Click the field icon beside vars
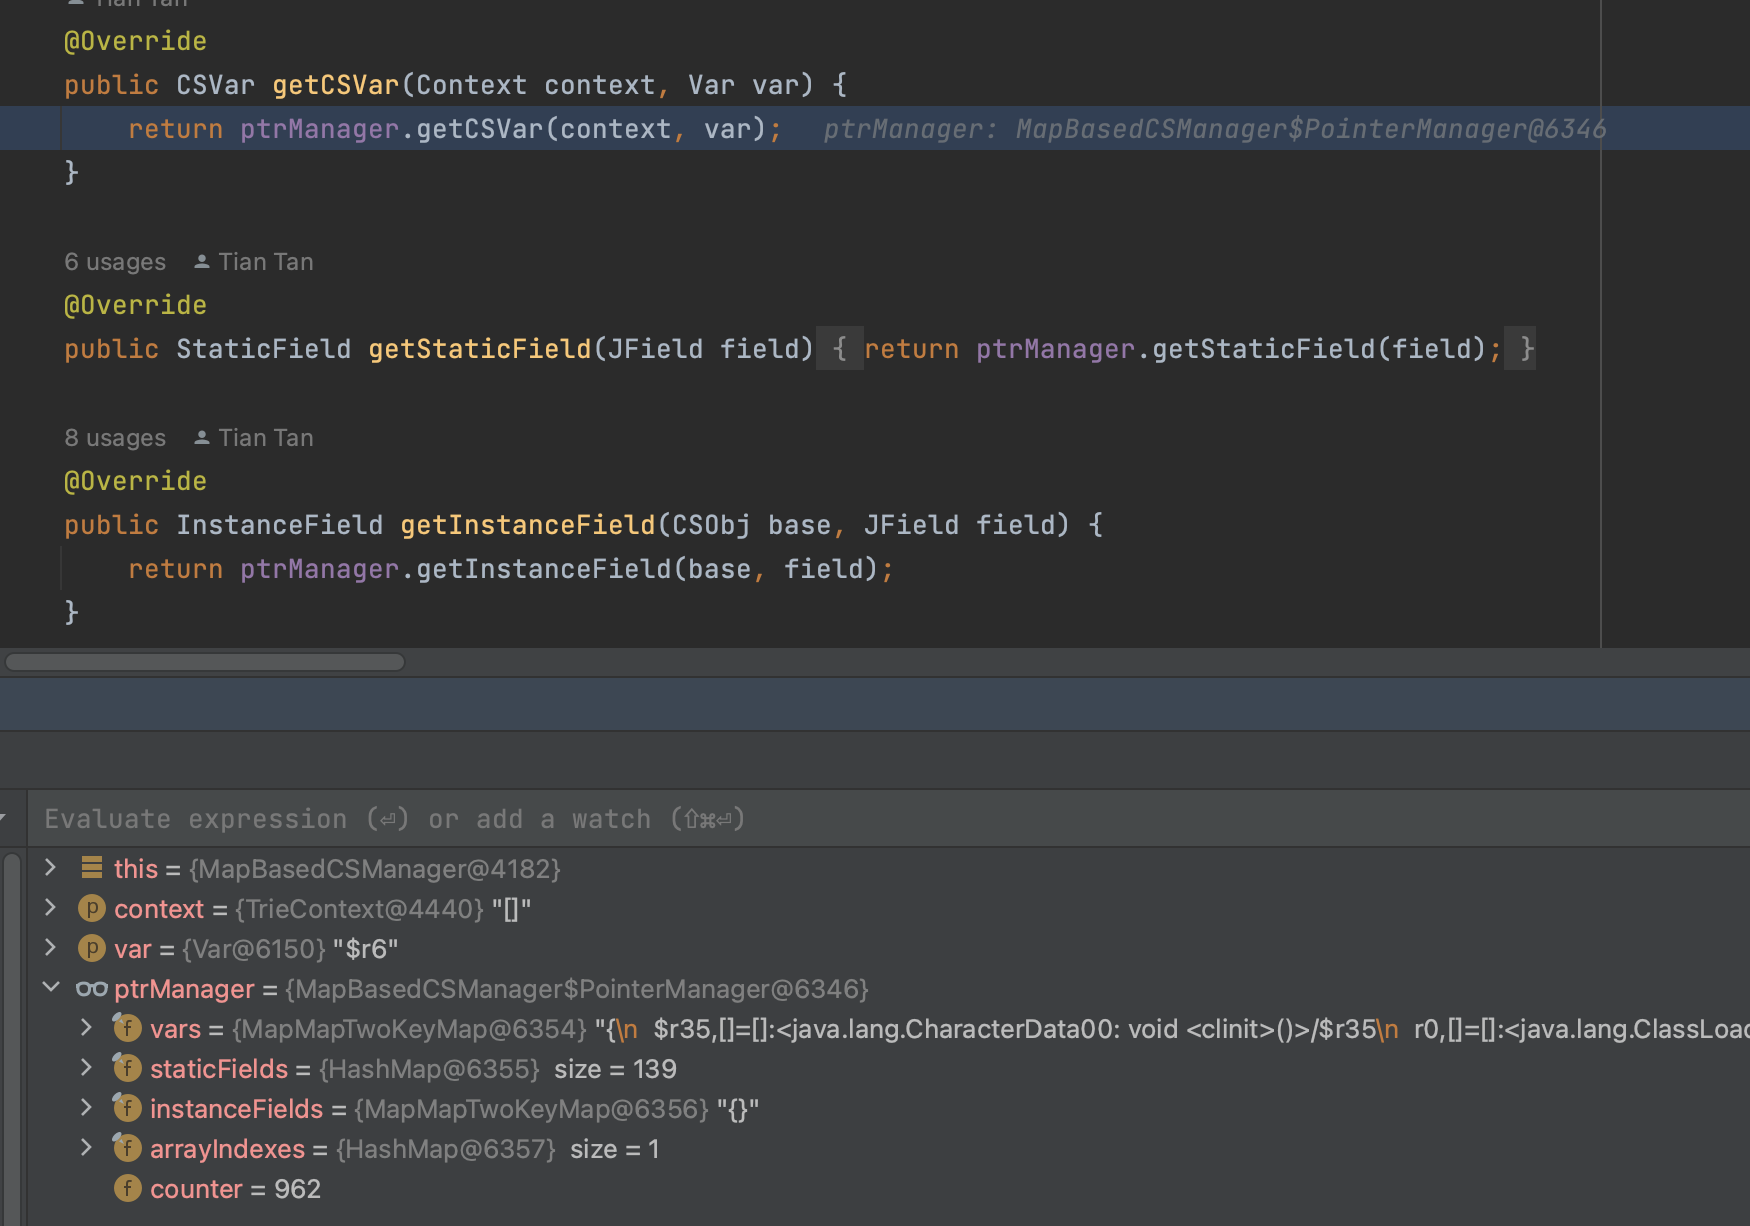 click(127, 1027)
